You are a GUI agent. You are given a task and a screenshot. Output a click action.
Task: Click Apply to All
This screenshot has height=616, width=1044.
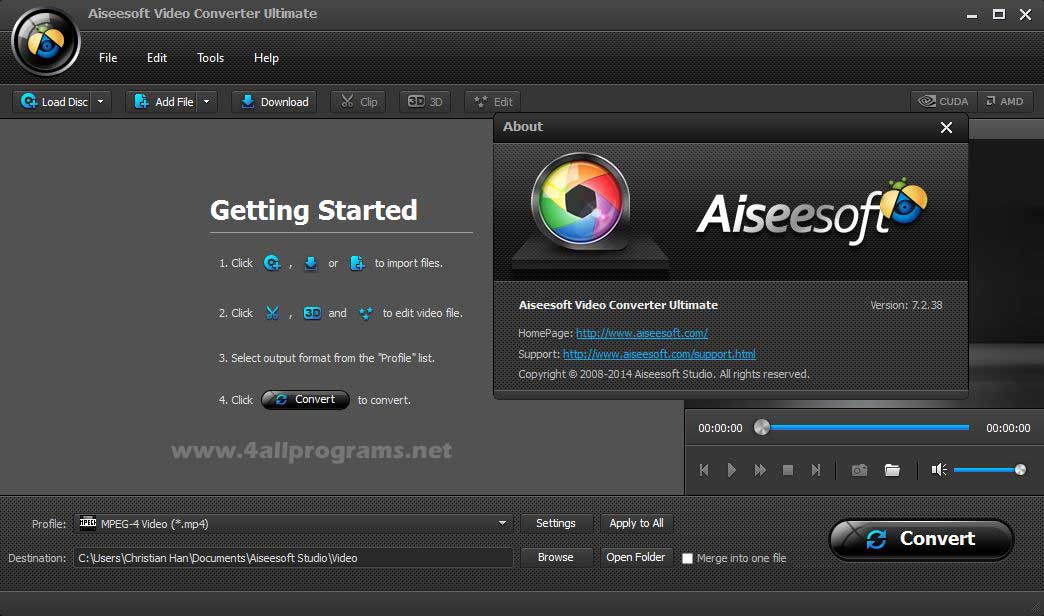[637, 523]
